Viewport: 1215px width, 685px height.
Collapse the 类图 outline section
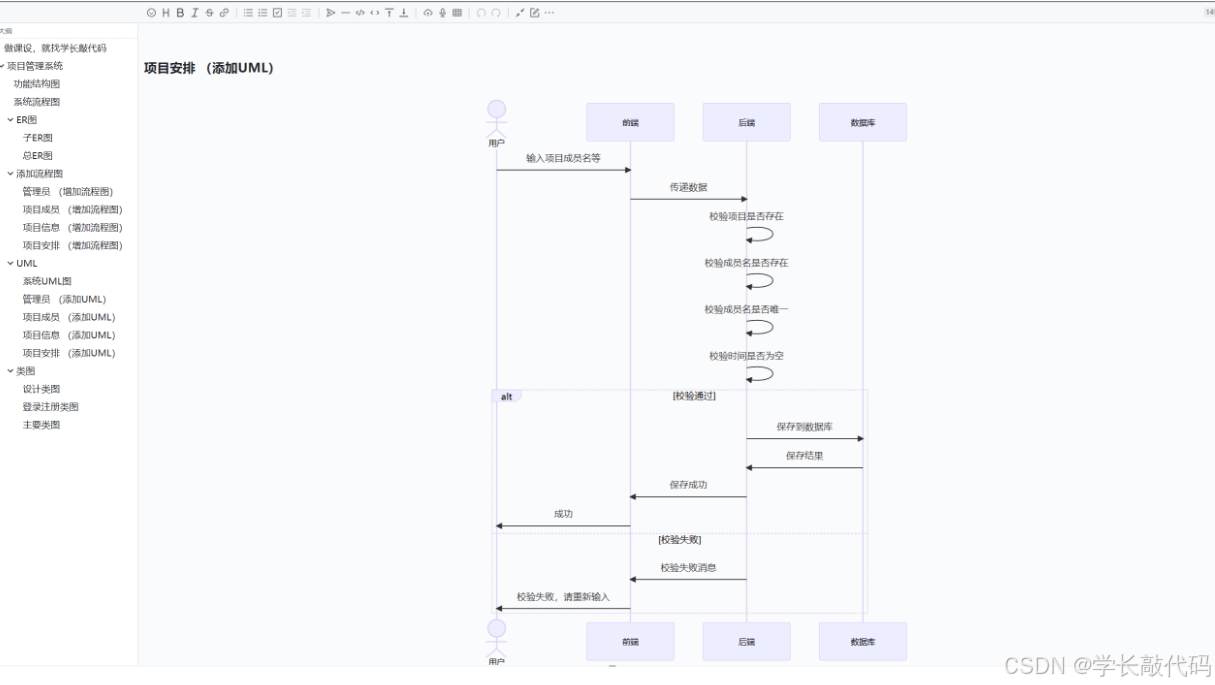coord(11,371)
